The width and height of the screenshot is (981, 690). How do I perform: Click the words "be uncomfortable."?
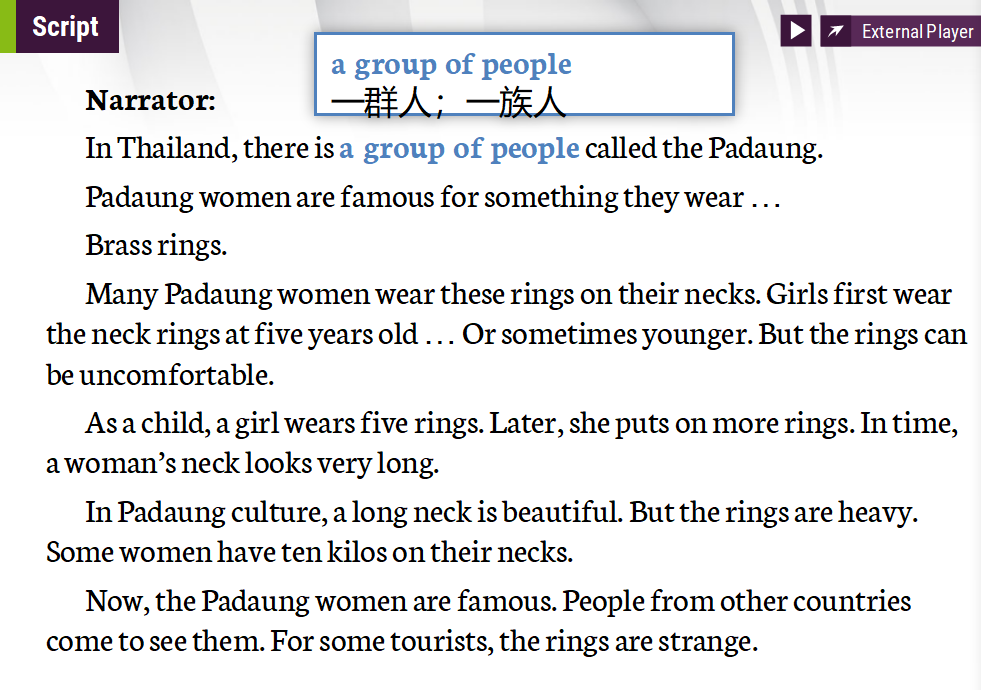click(x=160, y=375)
